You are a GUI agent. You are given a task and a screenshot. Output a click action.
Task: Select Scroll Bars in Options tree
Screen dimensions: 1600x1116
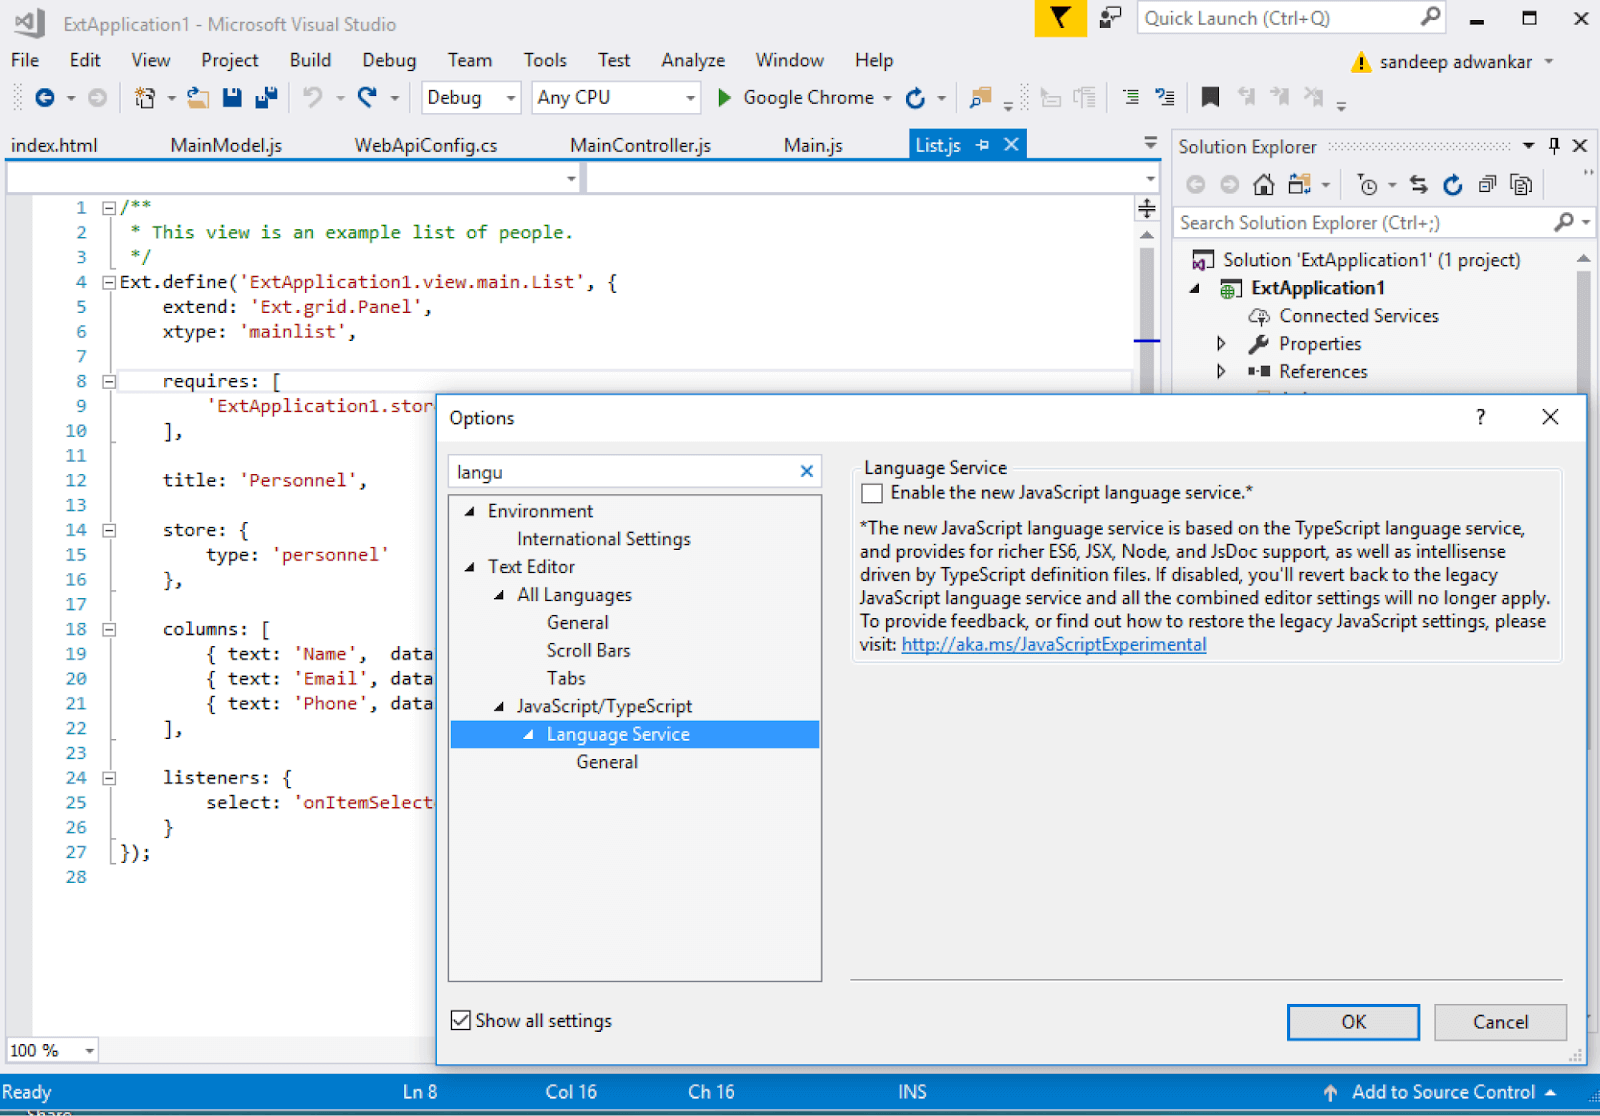click(589, 650)
